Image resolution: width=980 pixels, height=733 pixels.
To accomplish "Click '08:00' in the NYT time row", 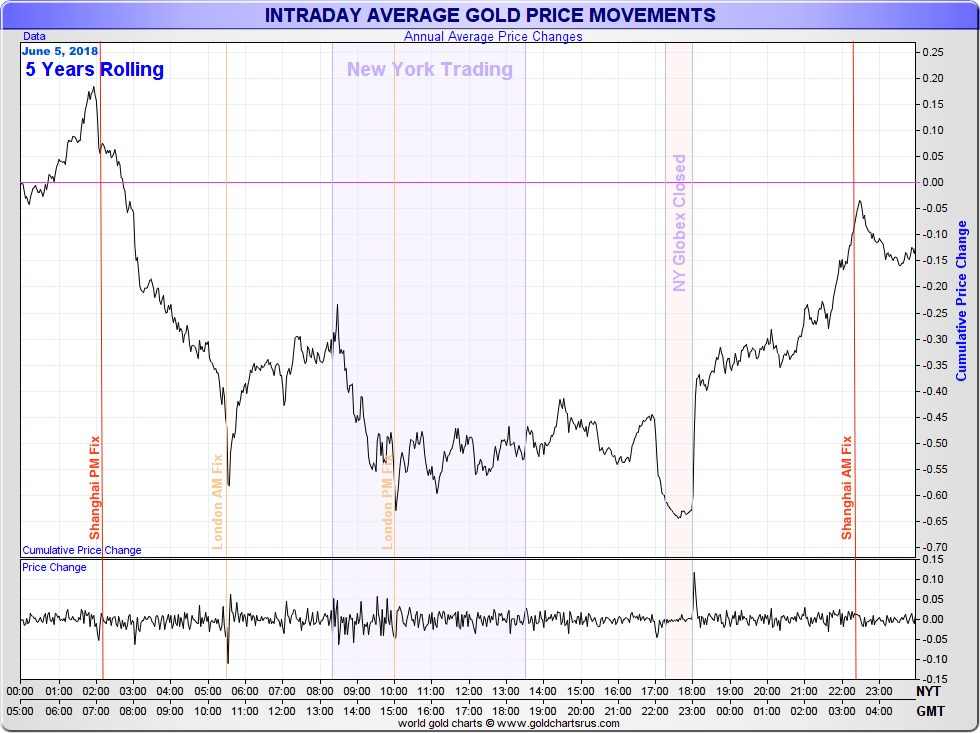I will click(319, 691).
